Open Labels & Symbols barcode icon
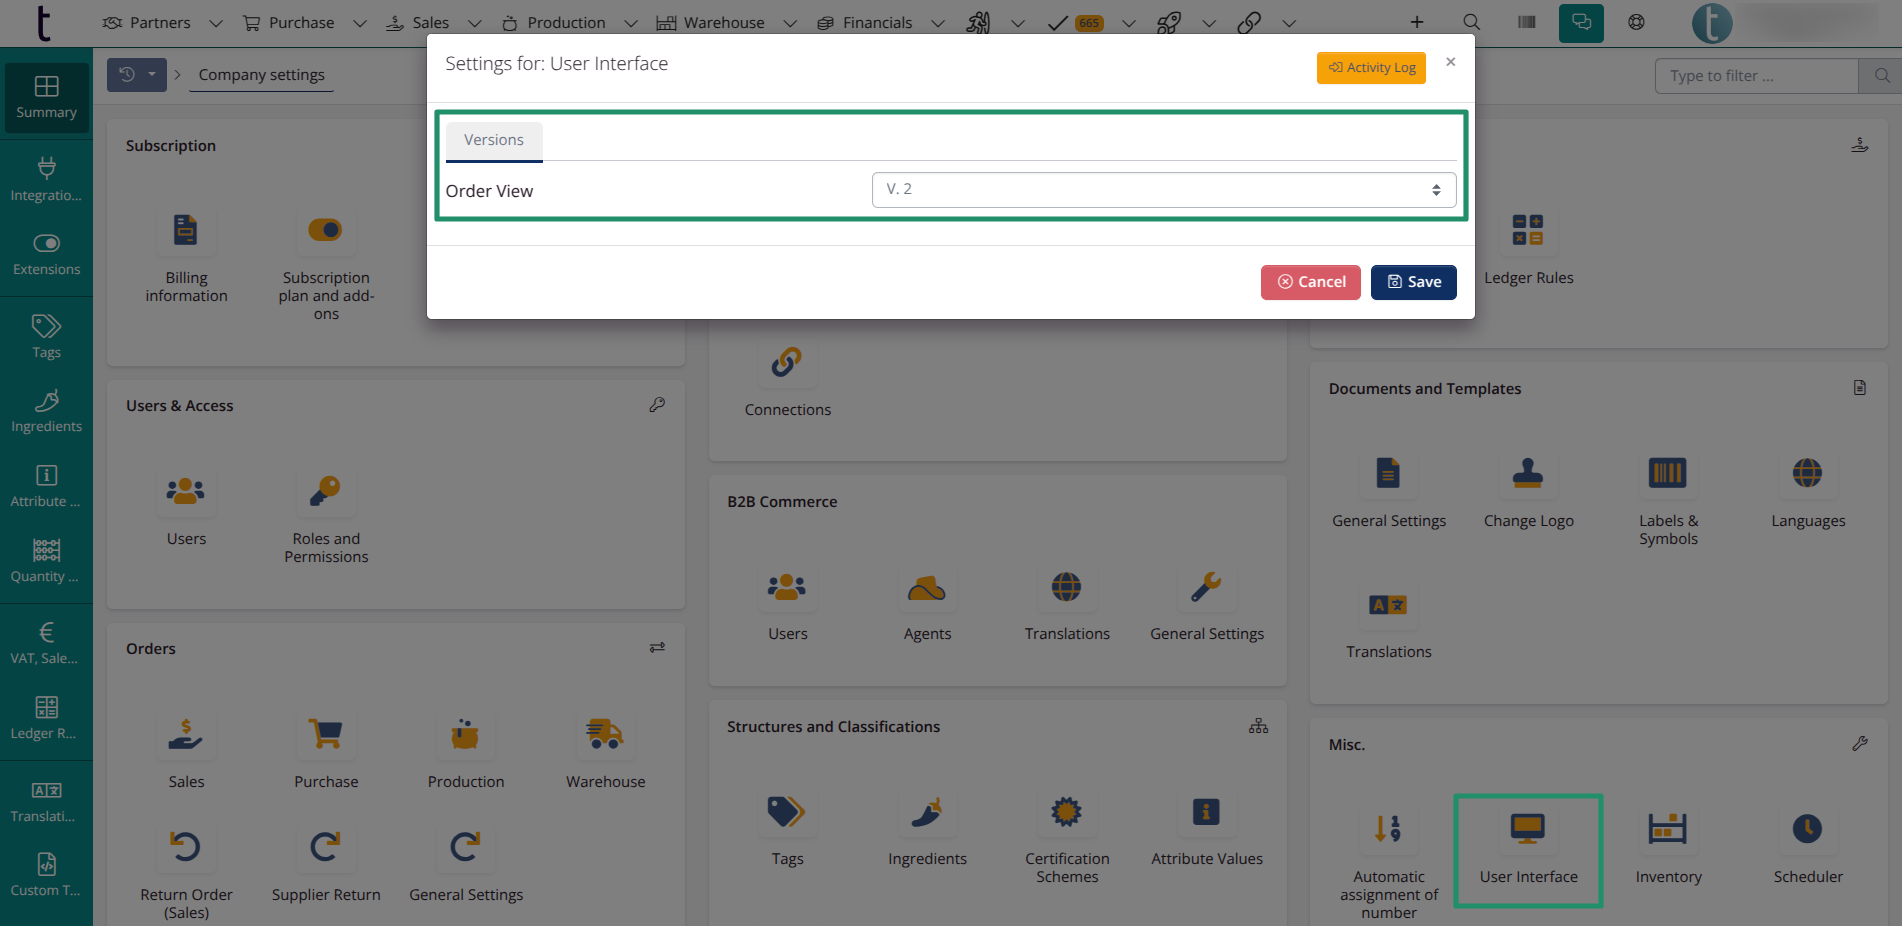The height and width of the screenshot is (926, 1902). (1667, 474)
